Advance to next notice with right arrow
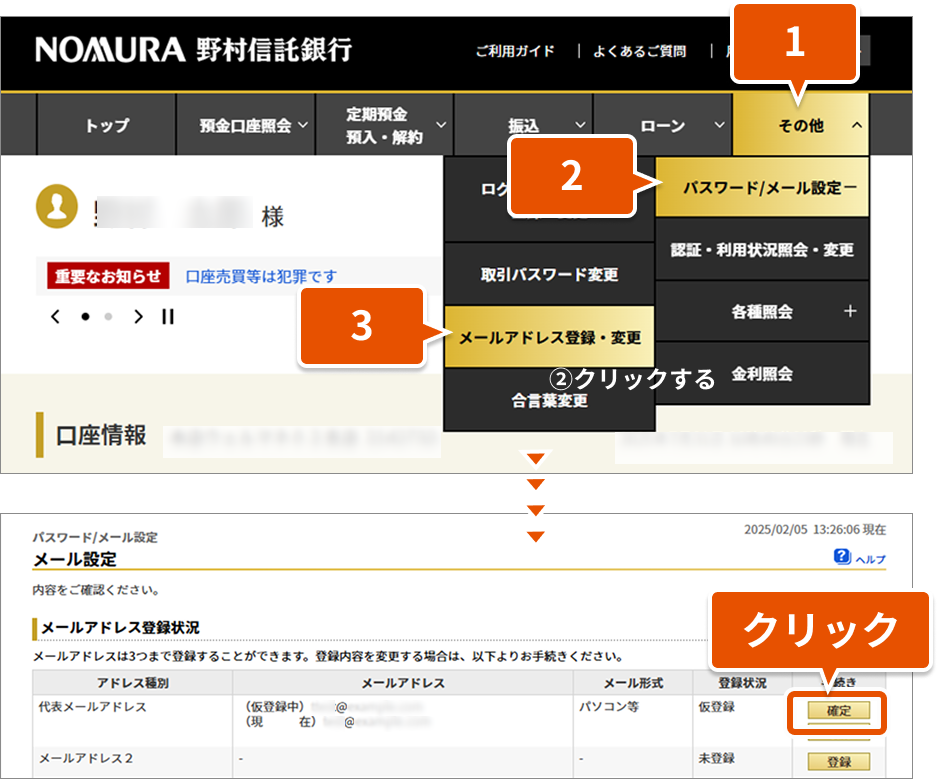 pyautogui.click(x=138, y=317)
